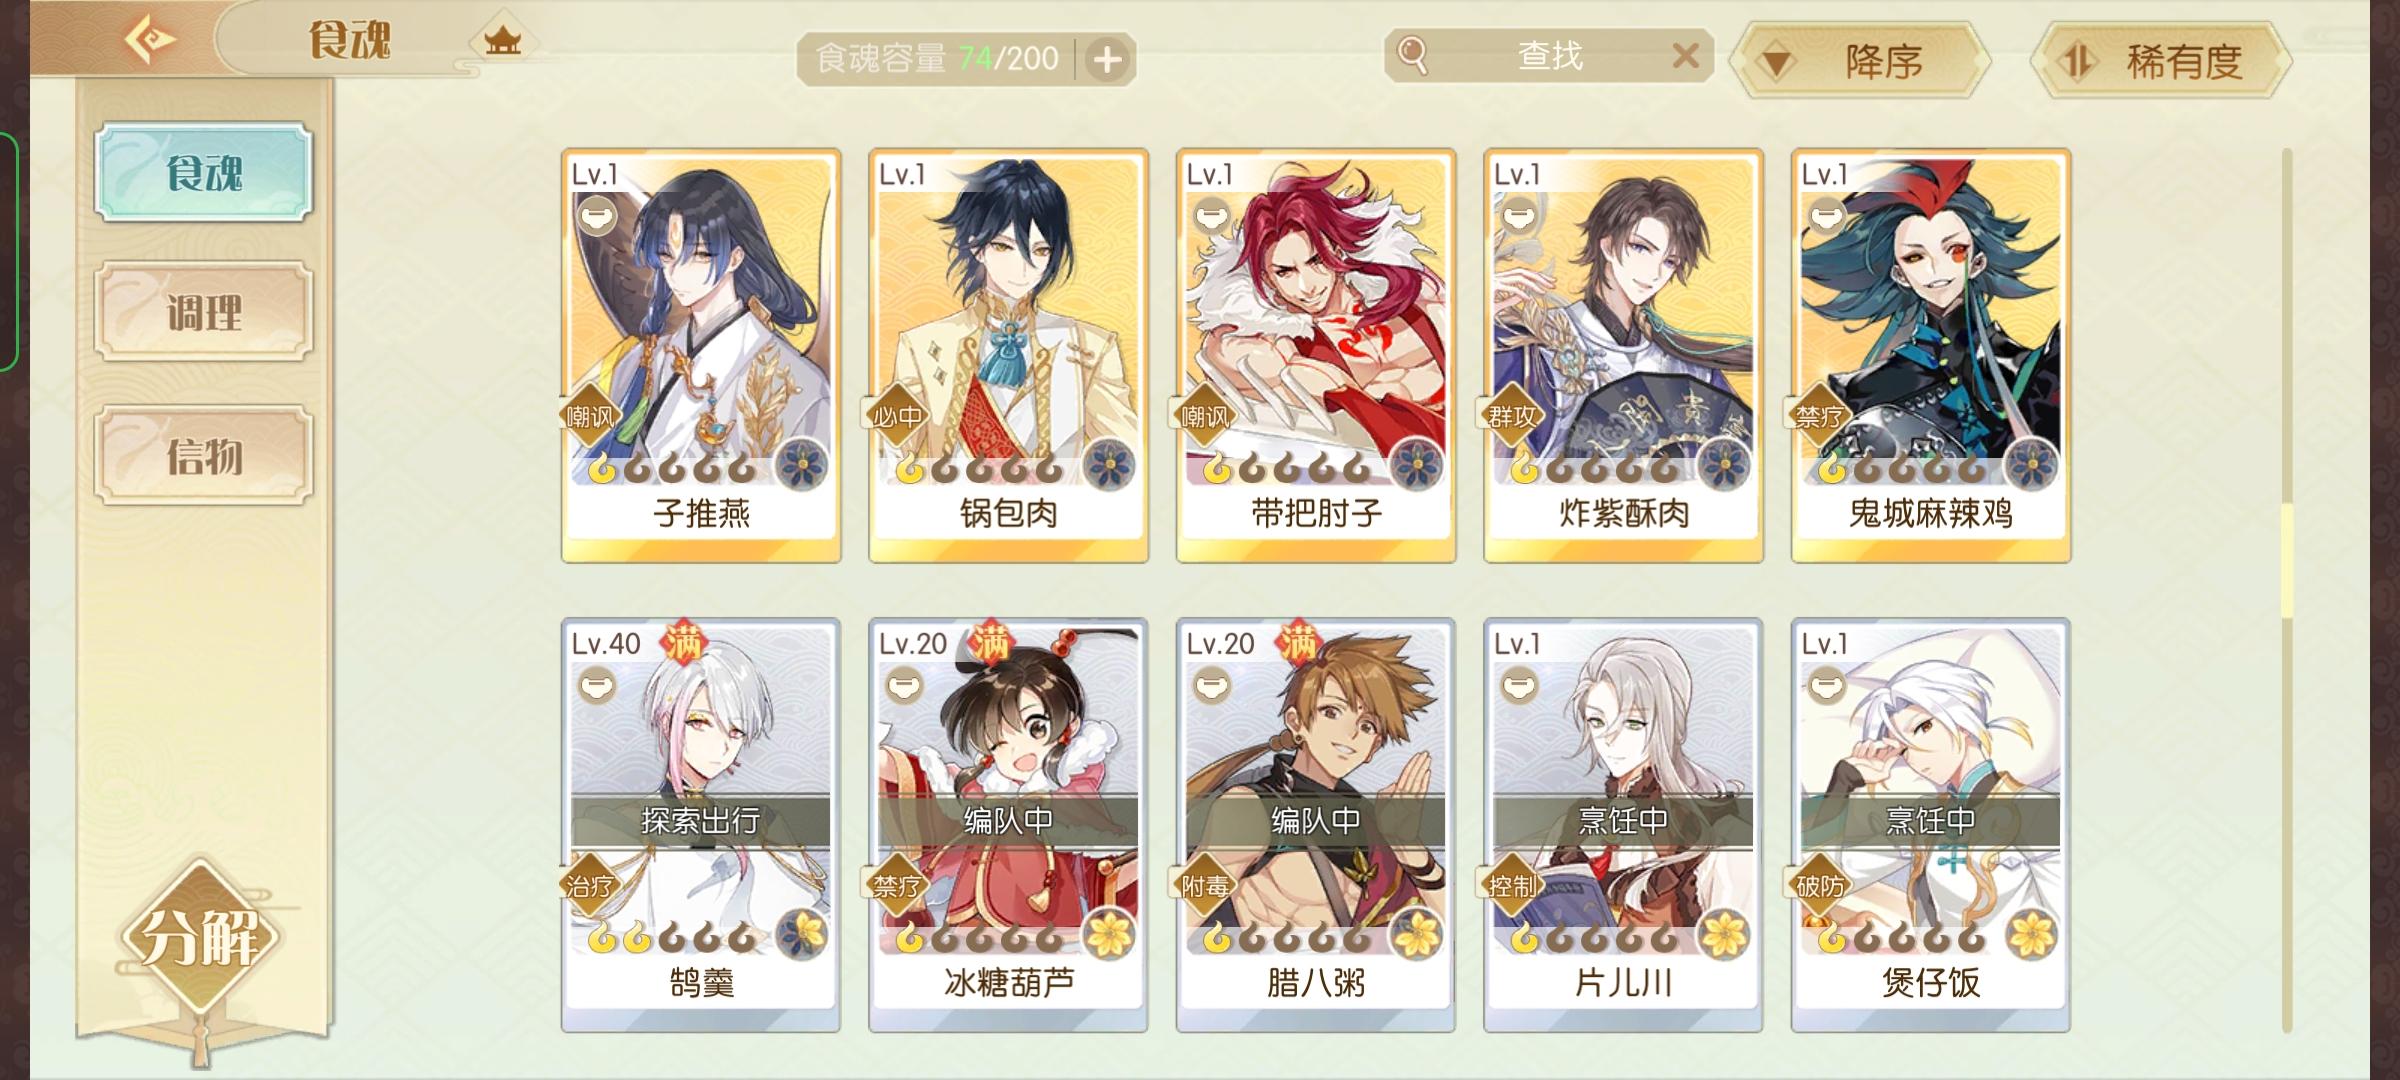Open the 信物 tab
This screenshot has width=2400, height=1080.
click(204, 455)
